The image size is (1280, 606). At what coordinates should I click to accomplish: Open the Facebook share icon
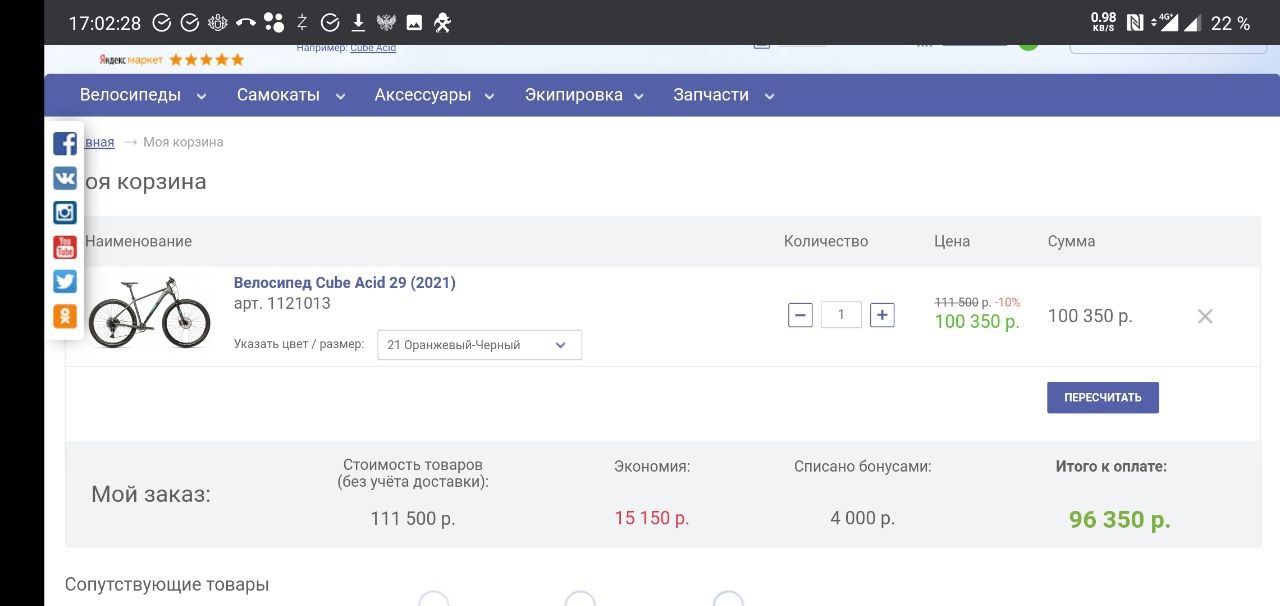click(x=65, y=144)
